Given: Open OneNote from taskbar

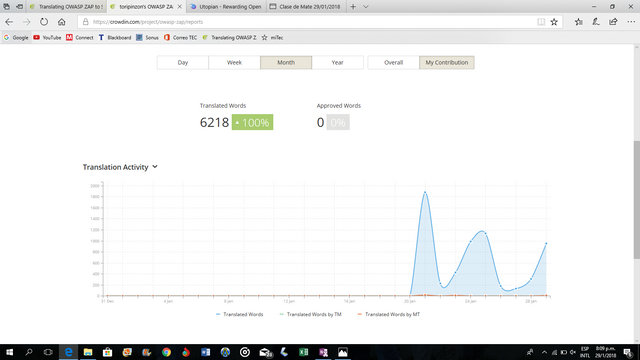Looking at the screenshot, I should coord(323,352).
